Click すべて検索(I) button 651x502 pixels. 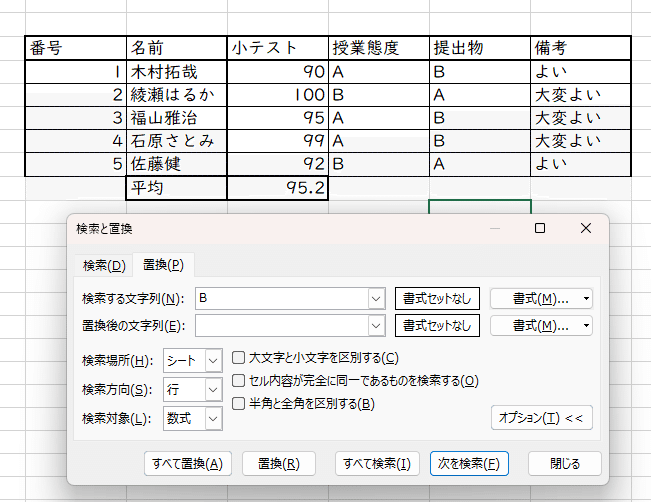tap(377, 463)
